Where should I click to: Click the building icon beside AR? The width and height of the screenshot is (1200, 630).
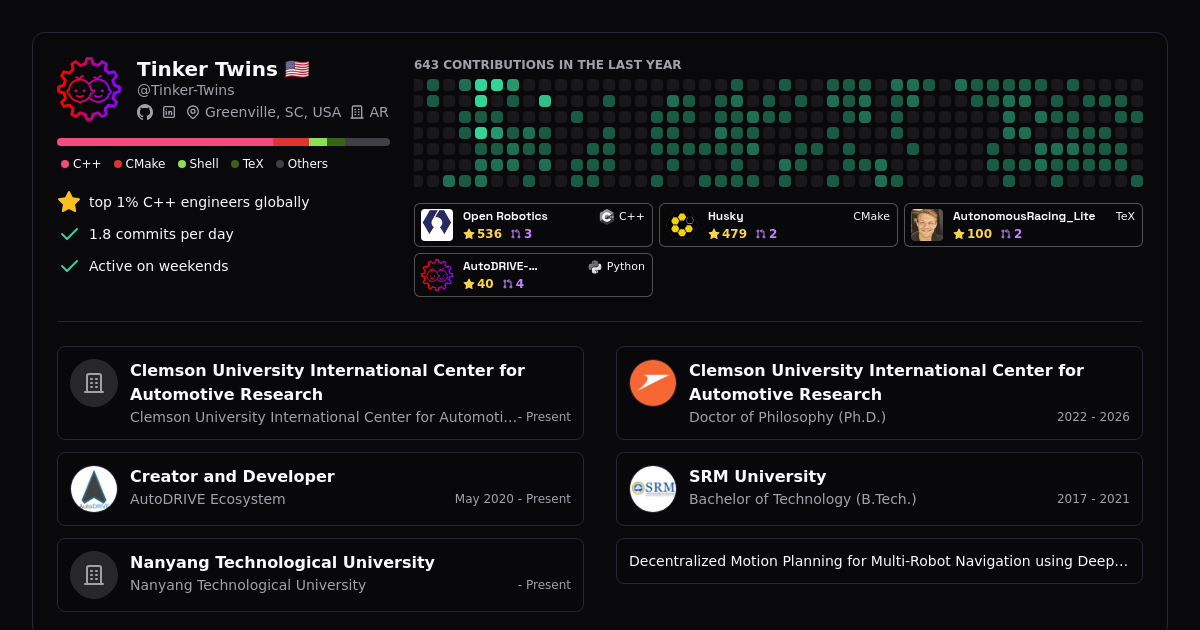click(x=357, y=112)
